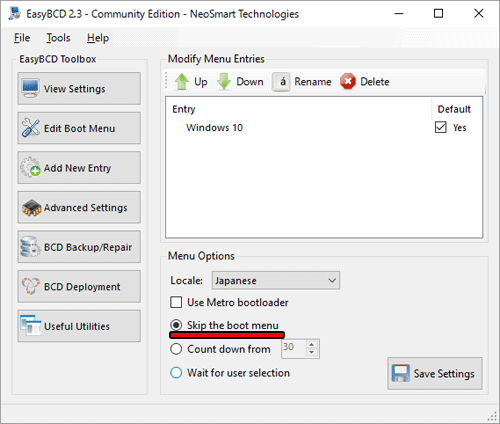The image size is (500, 424).
Task: Click the BCD Deployment icon
Action: pyautogui.click(x=31, y=286)
